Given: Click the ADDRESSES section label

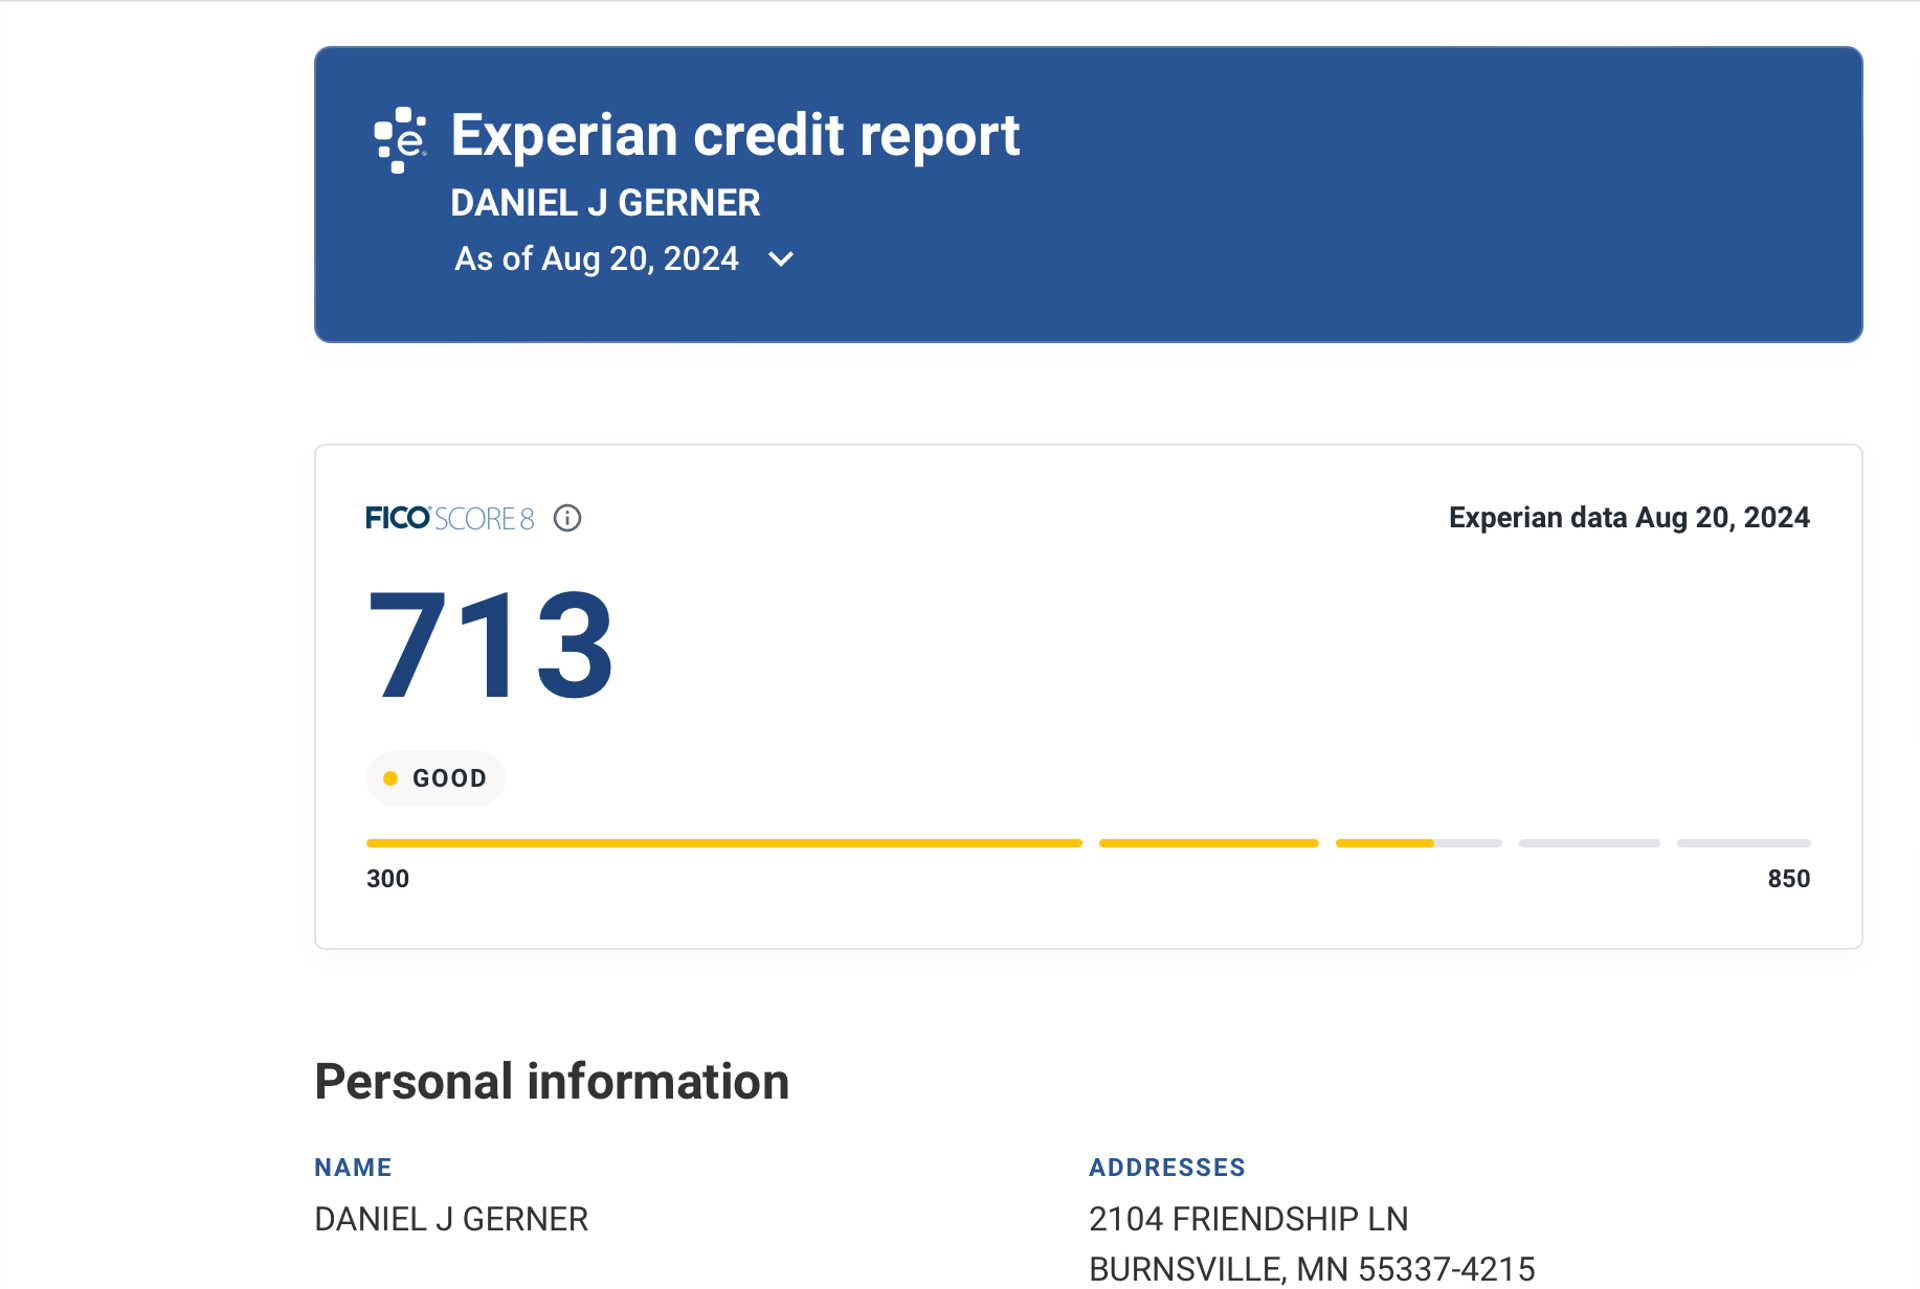Looking at the screenshot, I should (1167, 1167).
